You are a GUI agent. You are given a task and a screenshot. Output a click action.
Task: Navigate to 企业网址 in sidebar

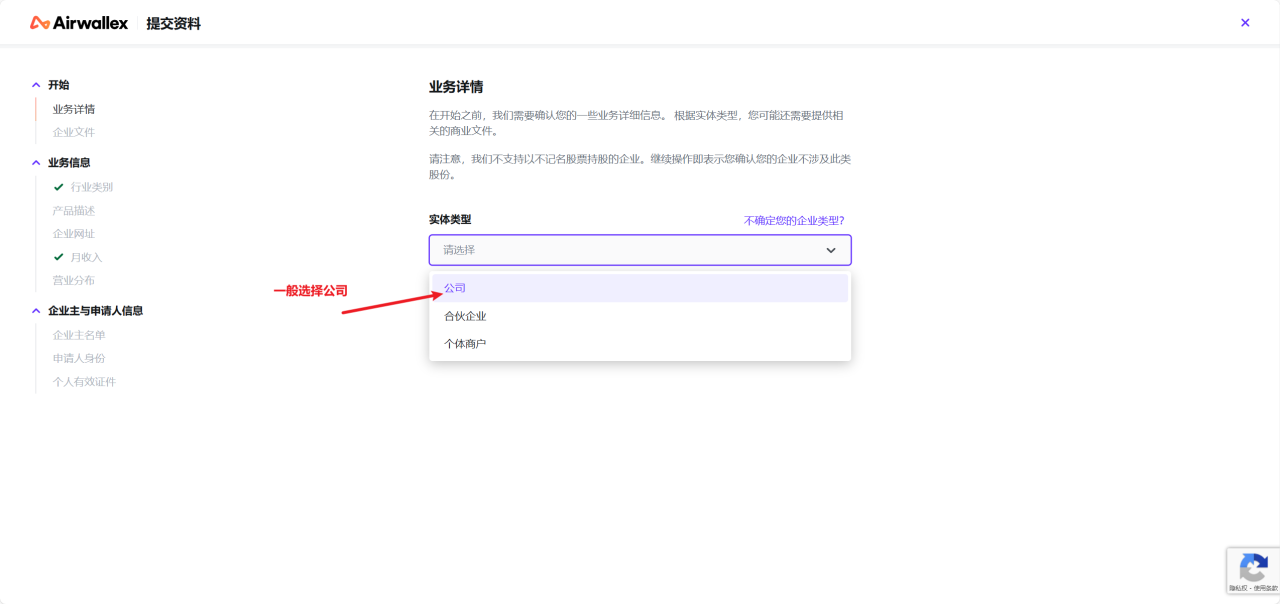pos(74,234)
